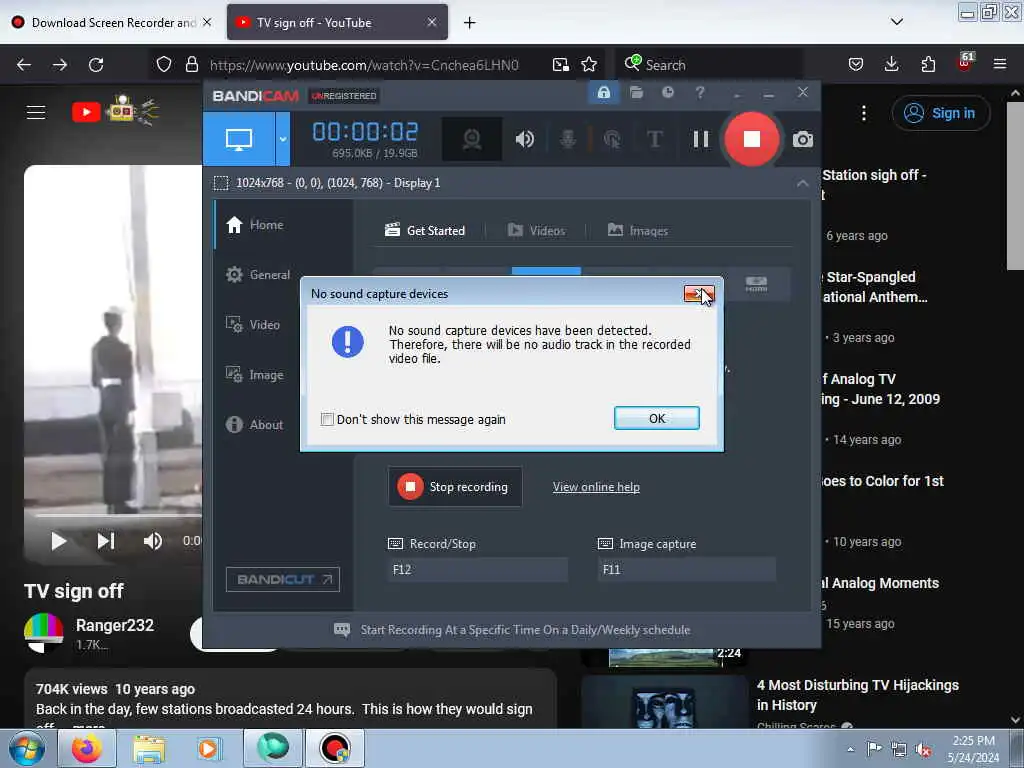Switch to Get Started tab

(425, 231)
